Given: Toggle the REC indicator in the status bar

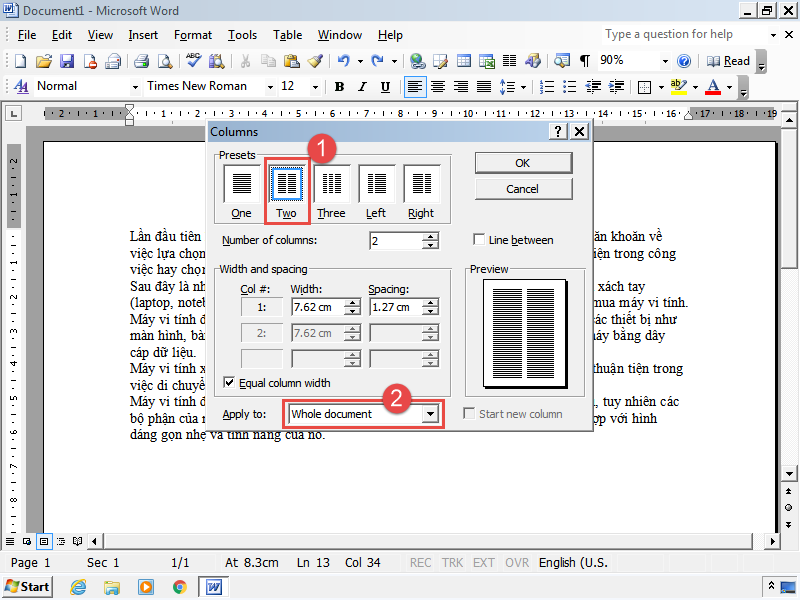Looking at the screenshot, I should coord(420,563).
